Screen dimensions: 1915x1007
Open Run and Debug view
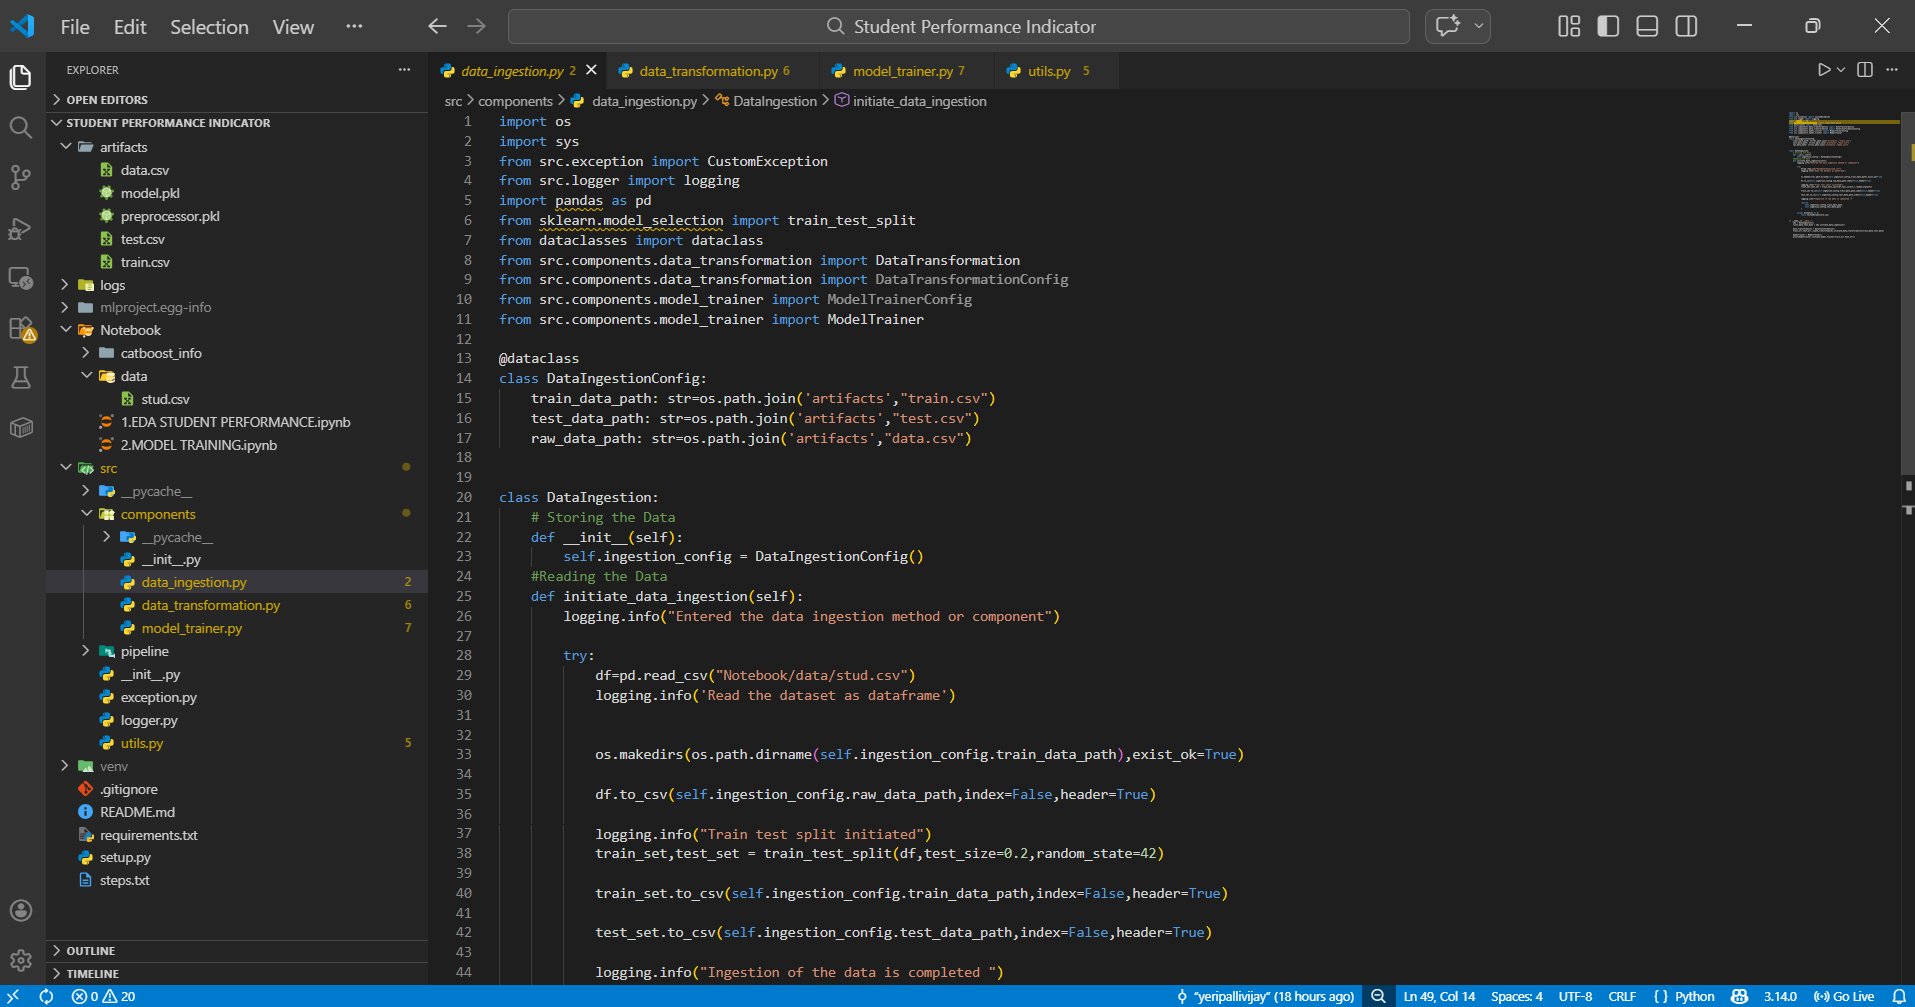point(21,228)
